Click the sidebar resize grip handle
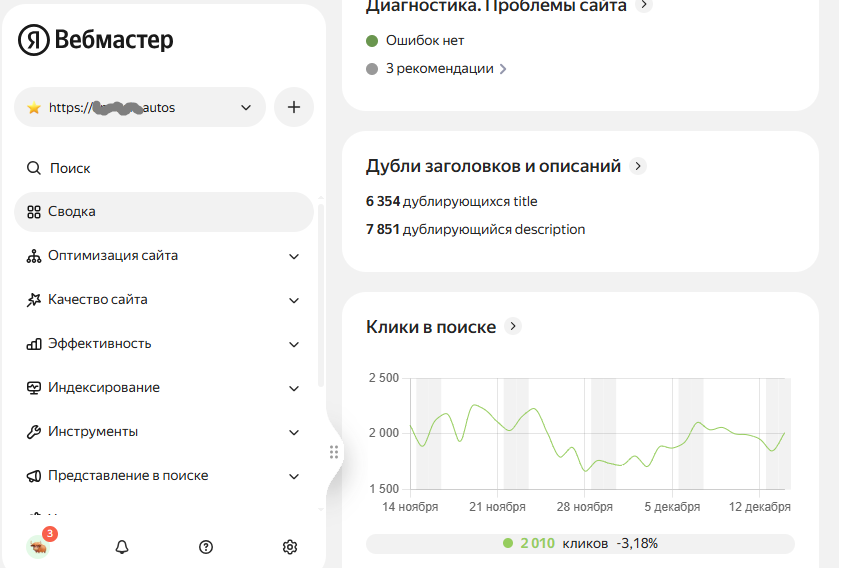This screenshot has width=843, height=568. coord(334,452)
